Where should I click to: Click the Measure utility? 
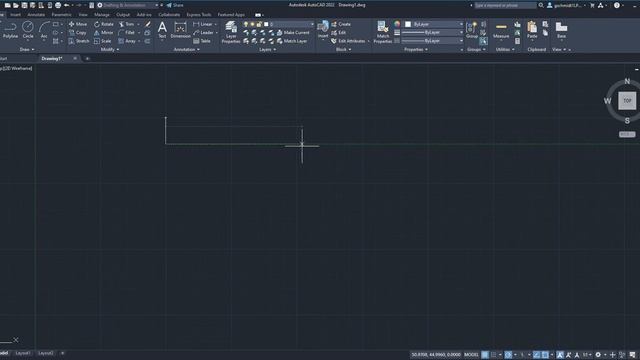pyautogui.click(x=501, y=30)
